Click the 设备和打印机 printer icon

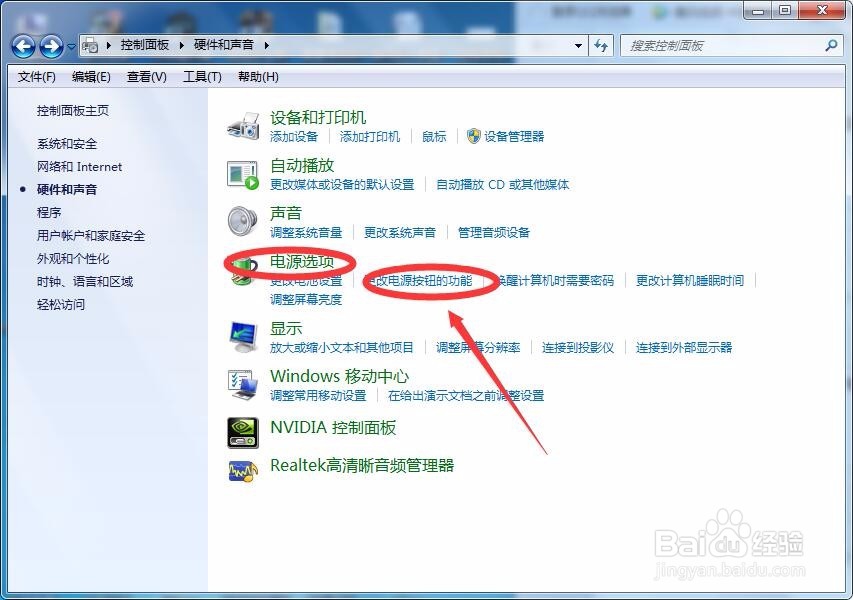[x=243, y=126]
